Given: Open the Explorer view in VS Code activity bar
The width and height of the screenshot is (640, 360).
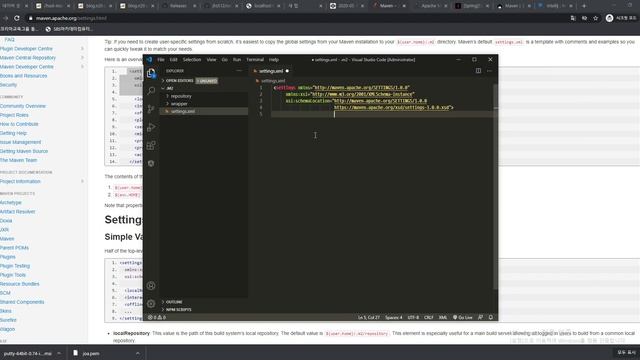Looking at the screenshot, I should tap(151, 73).
